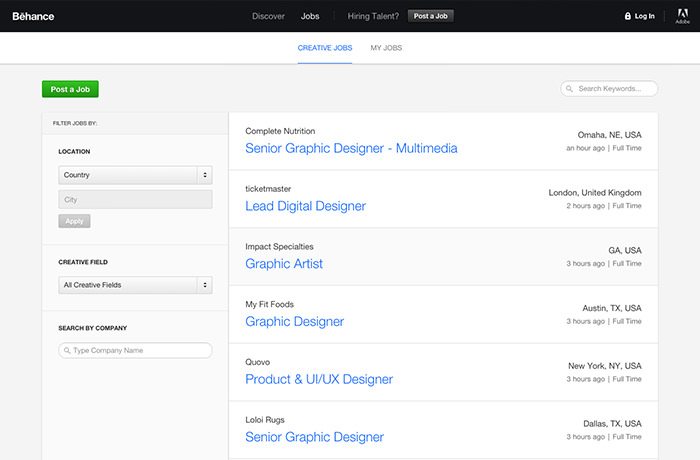
Task: Click the Austin, TX, USA location
Action: coord(612,308)
